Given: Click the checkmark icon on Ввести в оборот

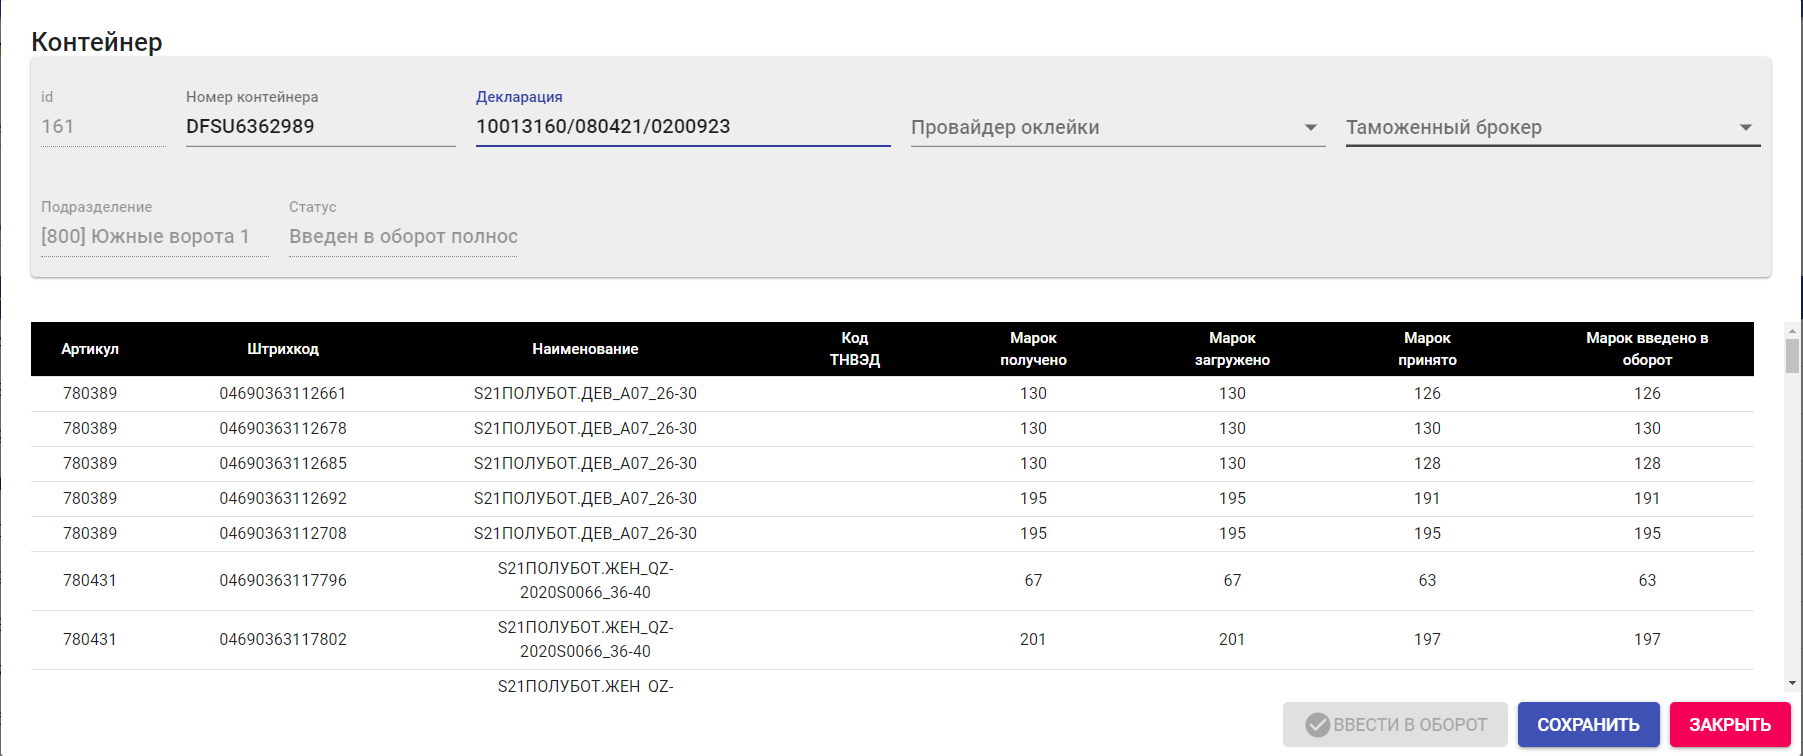Looking at the screenshot, I should 1317,725.
